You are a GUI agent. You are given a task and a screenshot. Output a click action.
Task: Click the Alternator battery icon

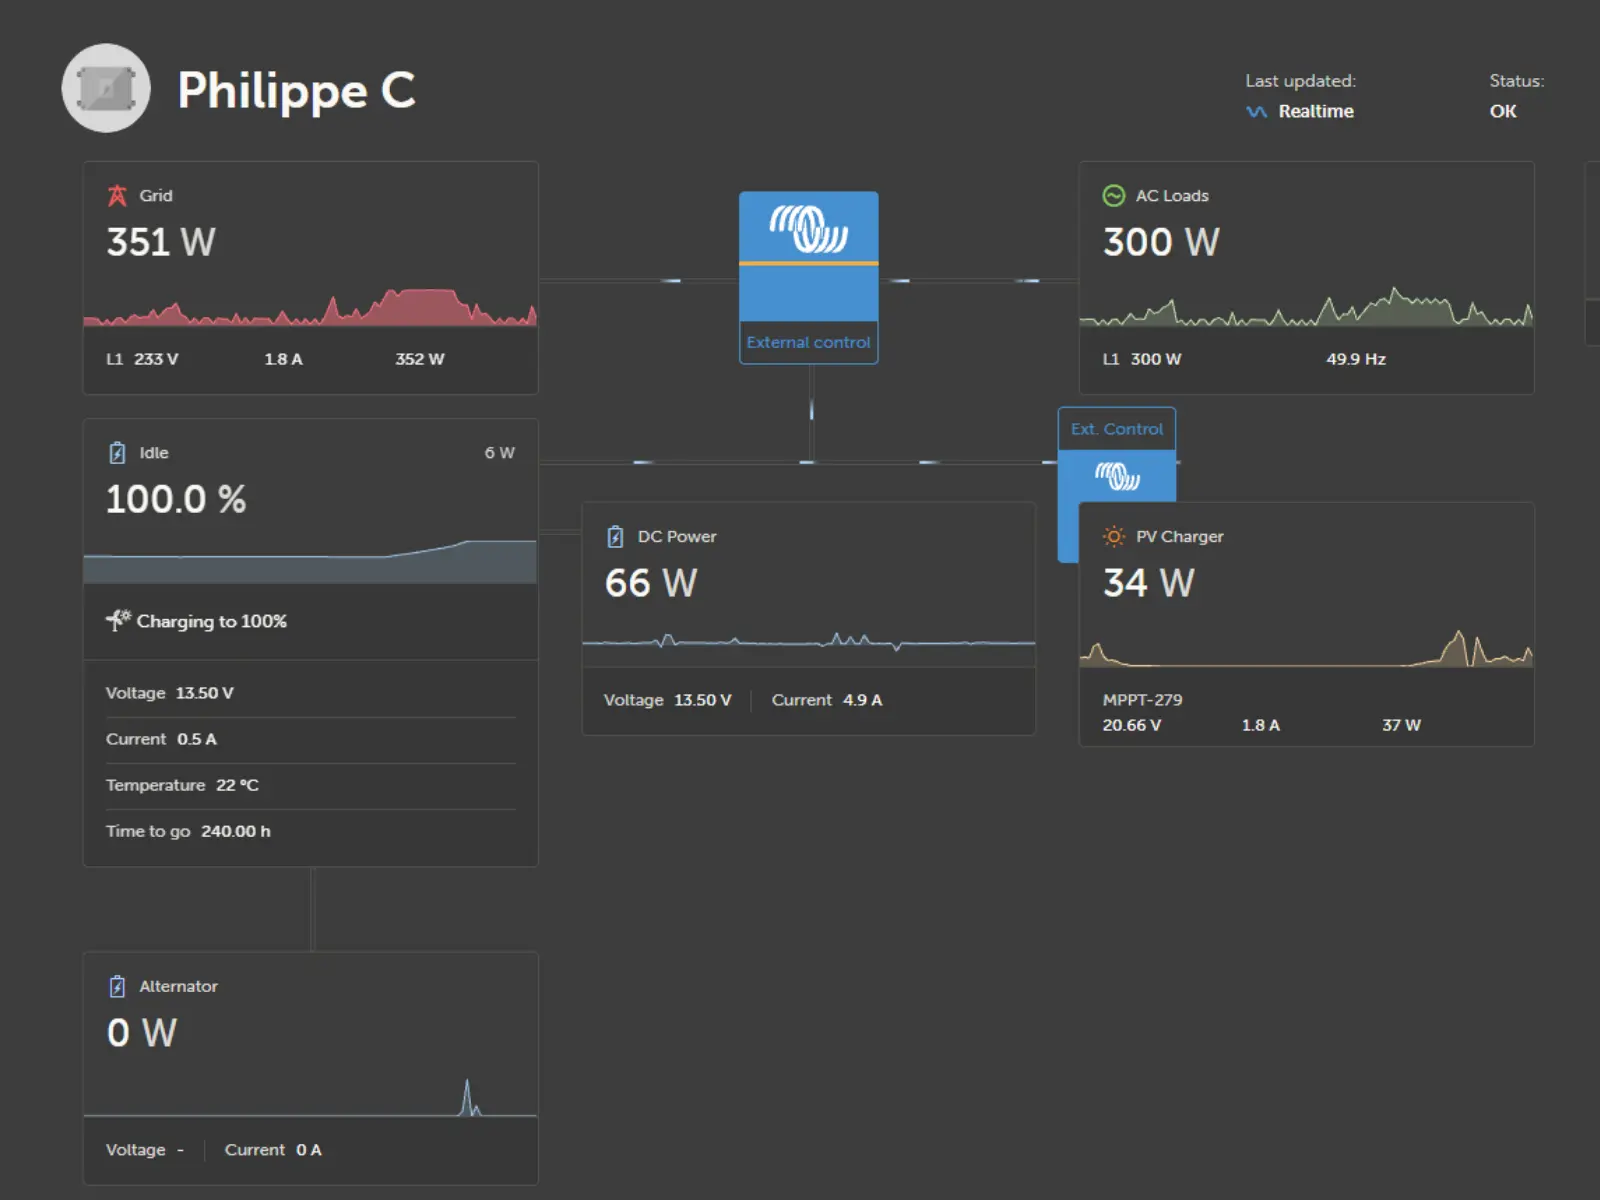(x=117, y=986)
